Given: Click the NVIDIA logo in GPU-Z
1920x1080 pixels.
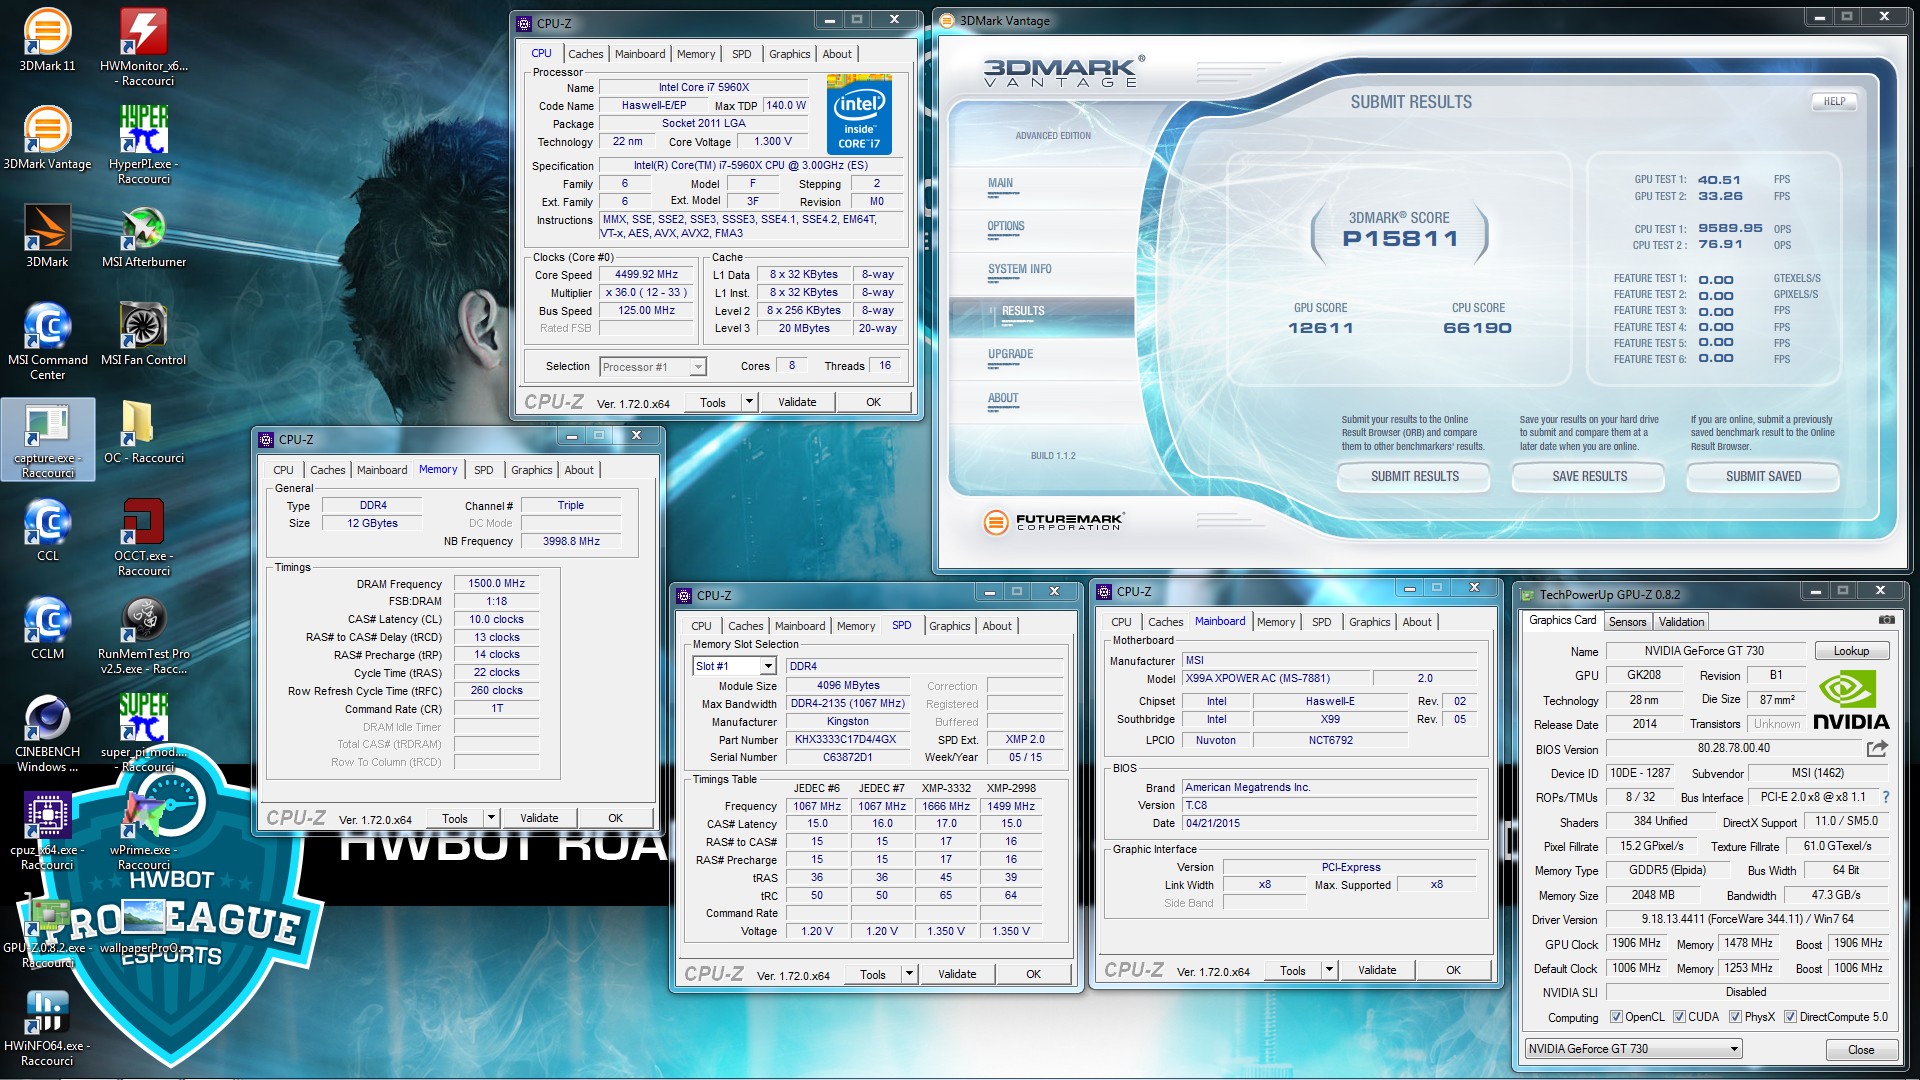Looking at the screenshot, I should point(1850,702).
